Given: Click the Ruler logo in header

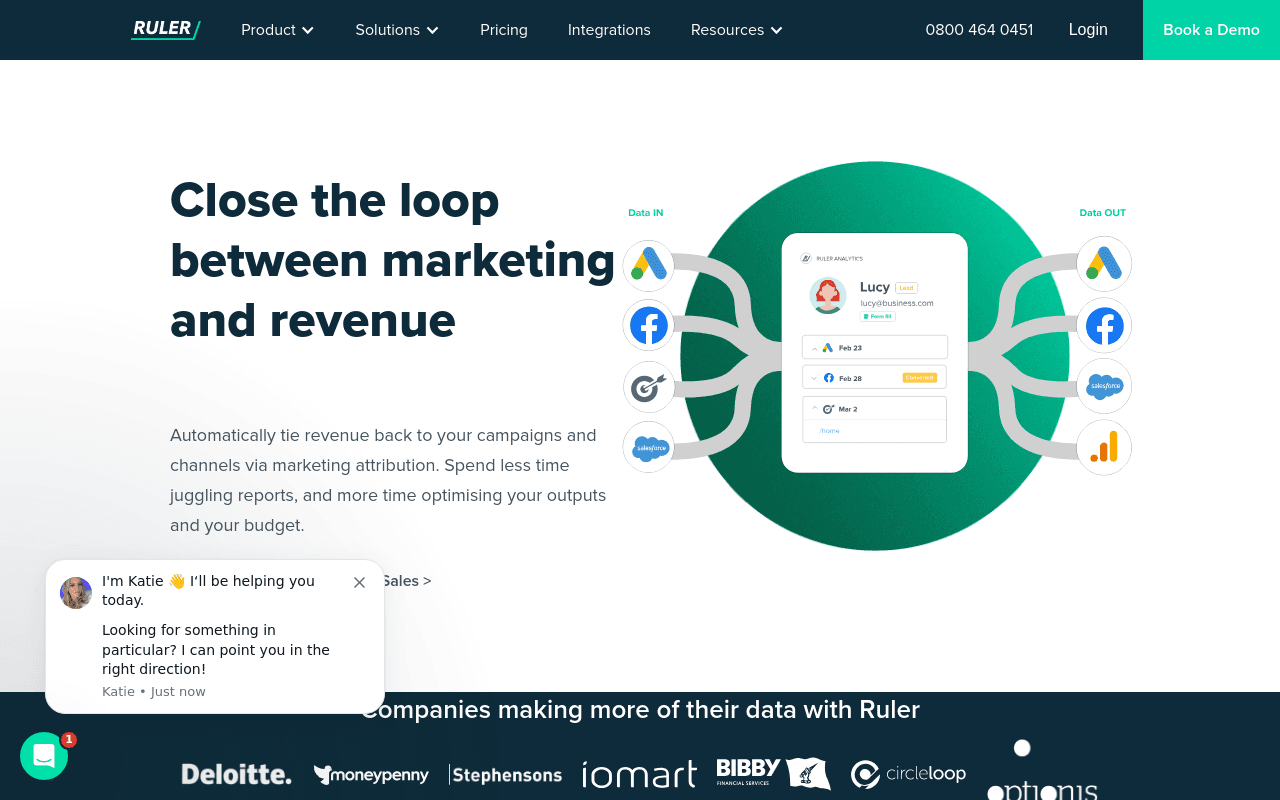Looking at the screenshot, I should (165, 29).
